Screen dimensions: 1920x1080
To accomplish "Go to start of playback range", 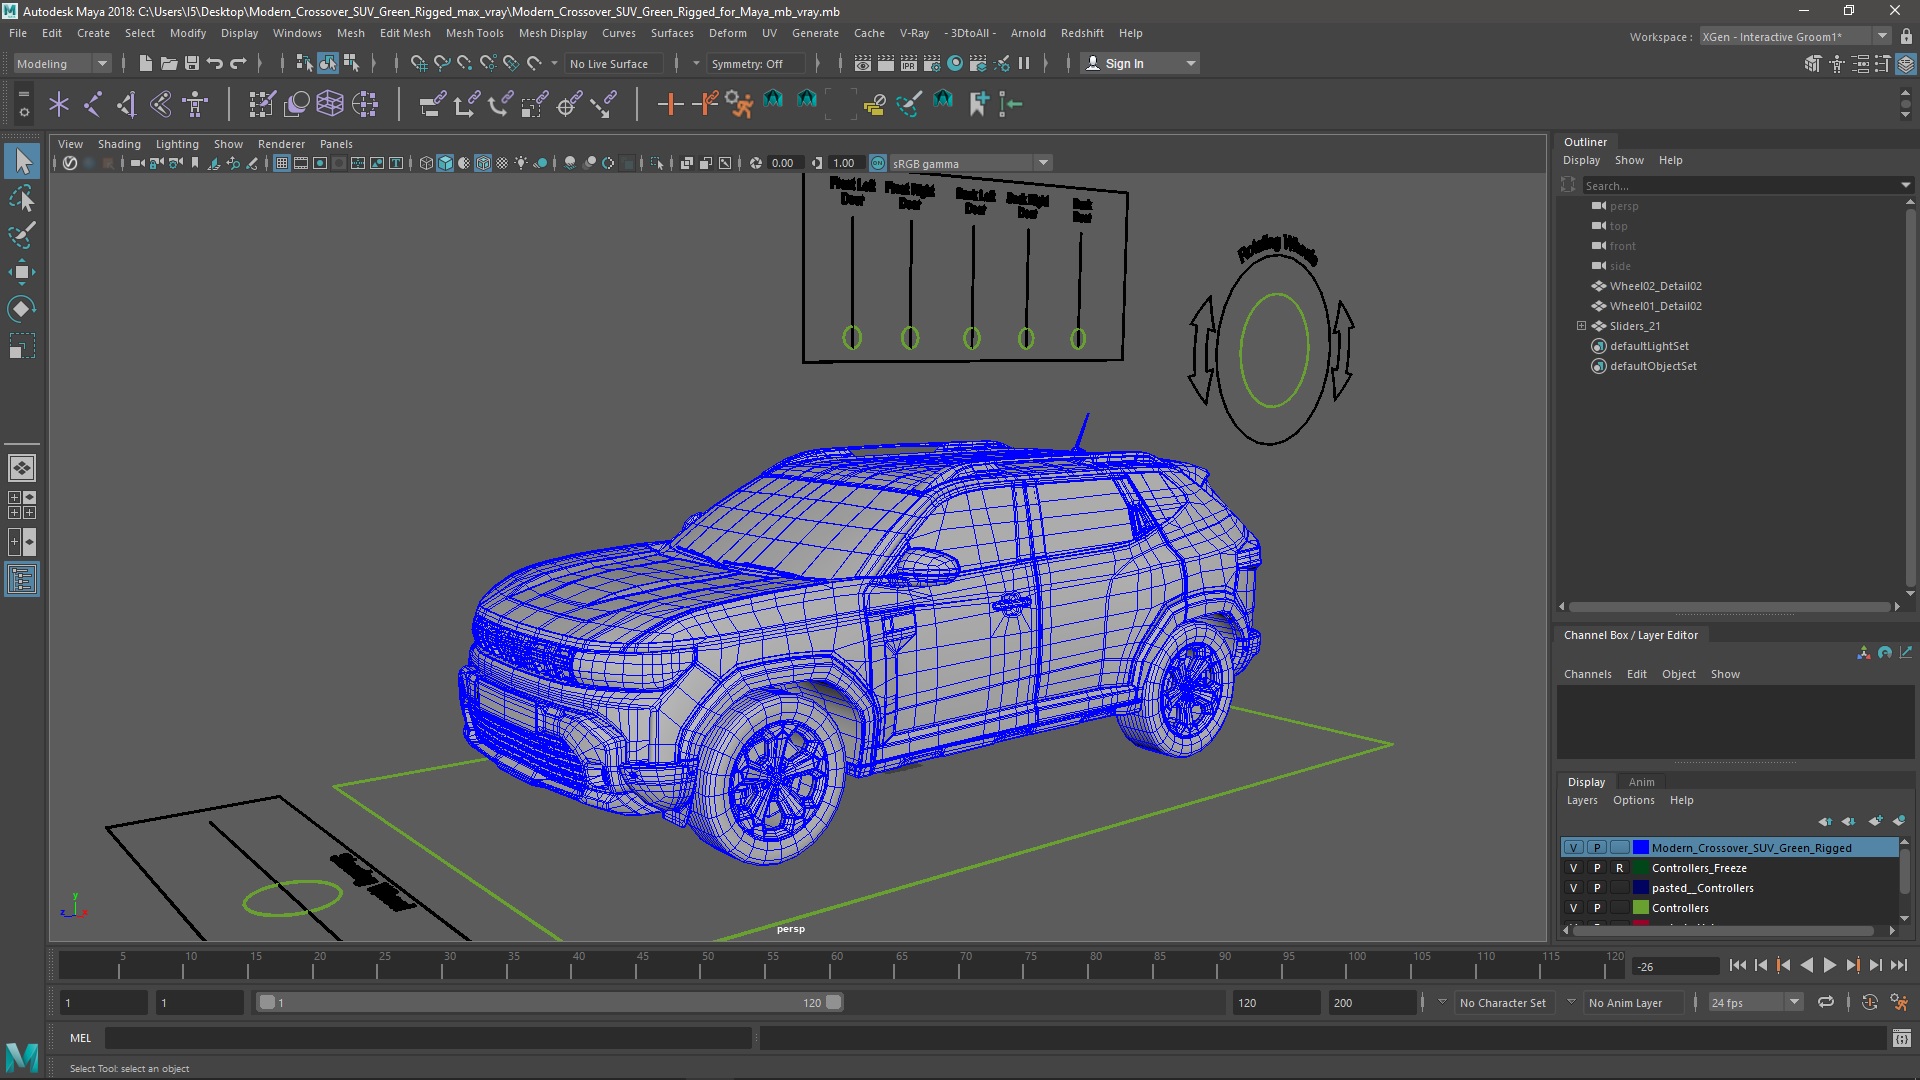I will (1737, 965).
